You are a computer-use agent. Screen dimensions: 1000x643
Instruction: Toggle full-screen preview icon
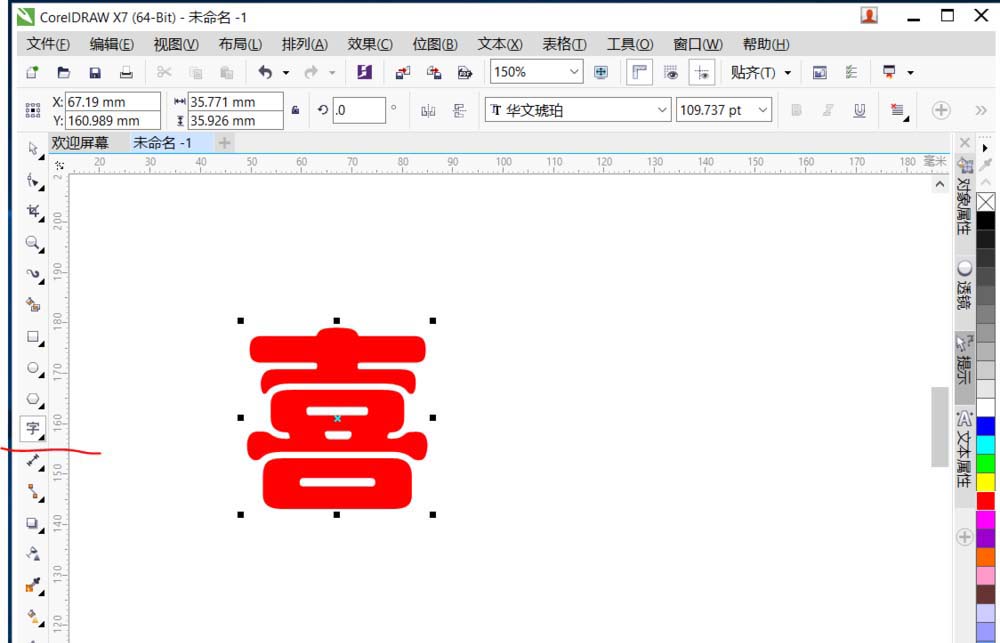point(601,72)
